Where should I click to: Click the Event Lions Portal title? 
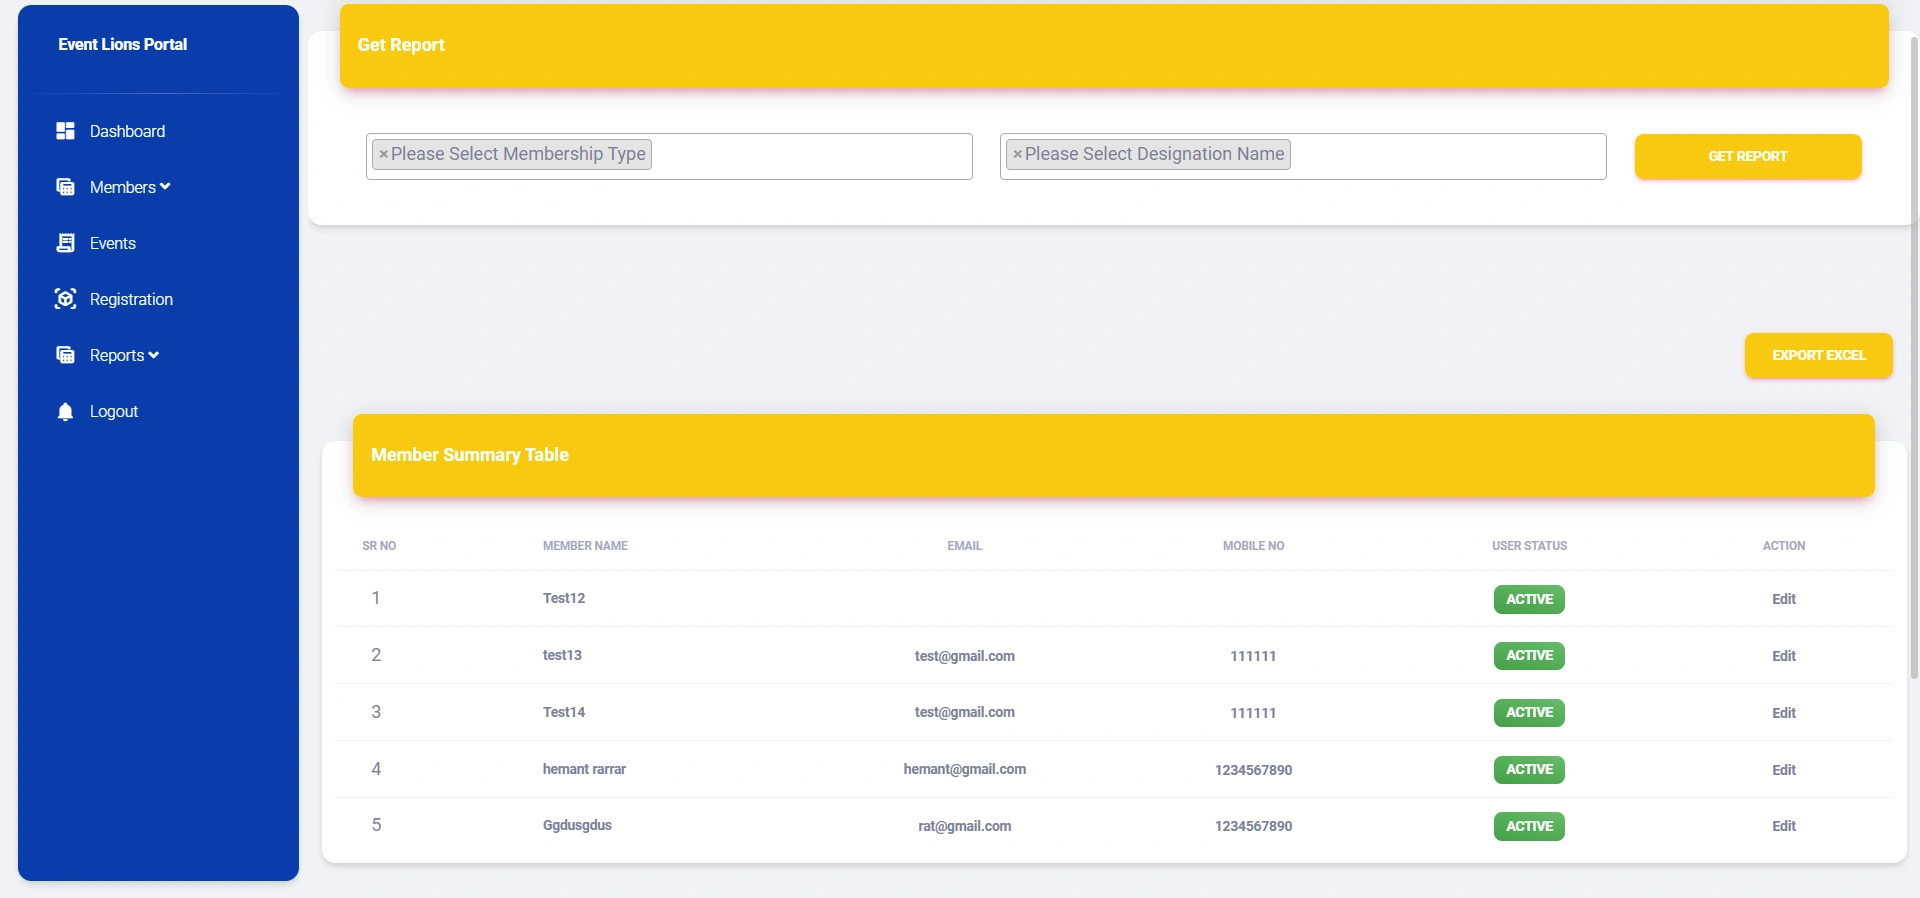tap(122, 44)
